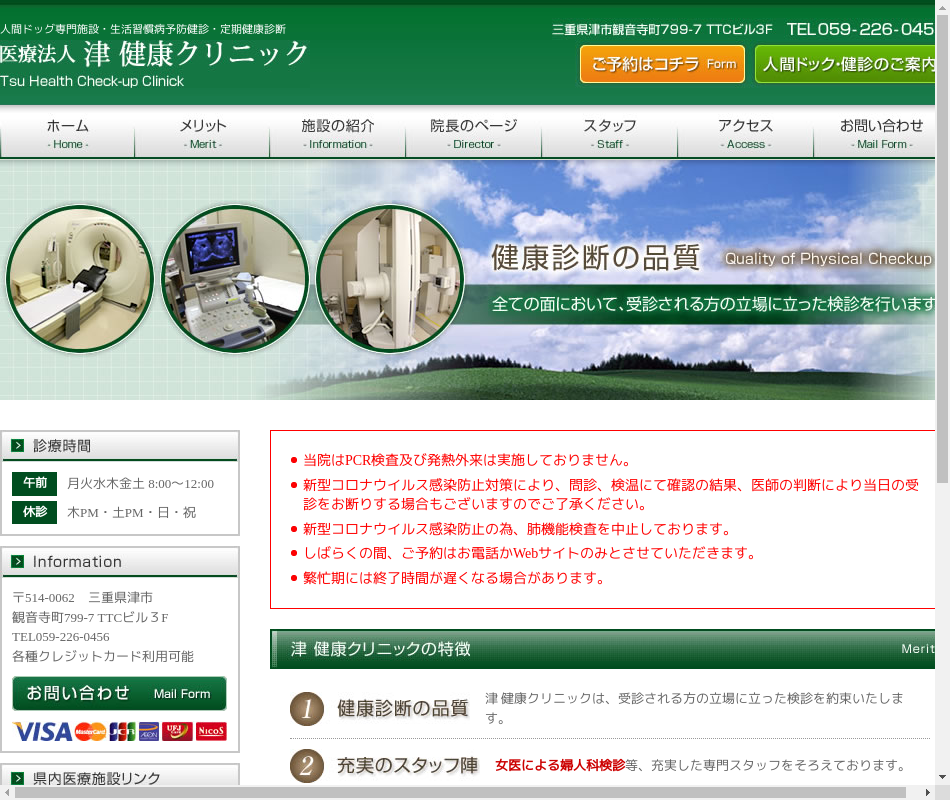Click the CT scanner circular photo
The width and height of the screenshot is (950, 800).
79,279
